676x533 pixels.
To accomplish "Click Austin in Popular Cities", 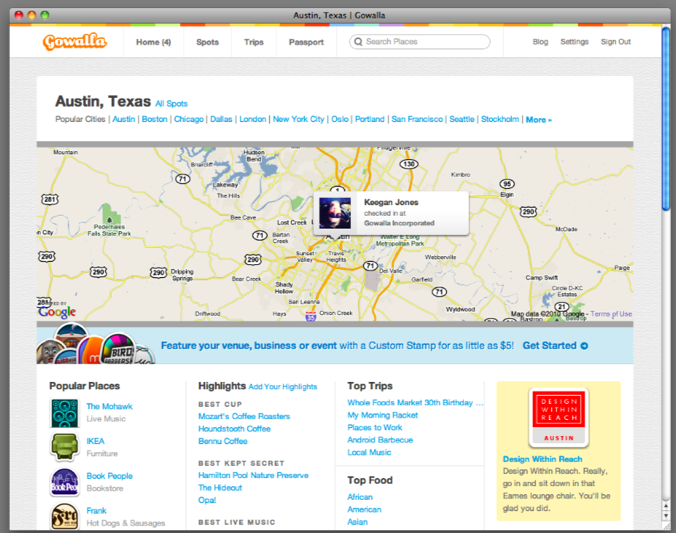I will 124,119.
